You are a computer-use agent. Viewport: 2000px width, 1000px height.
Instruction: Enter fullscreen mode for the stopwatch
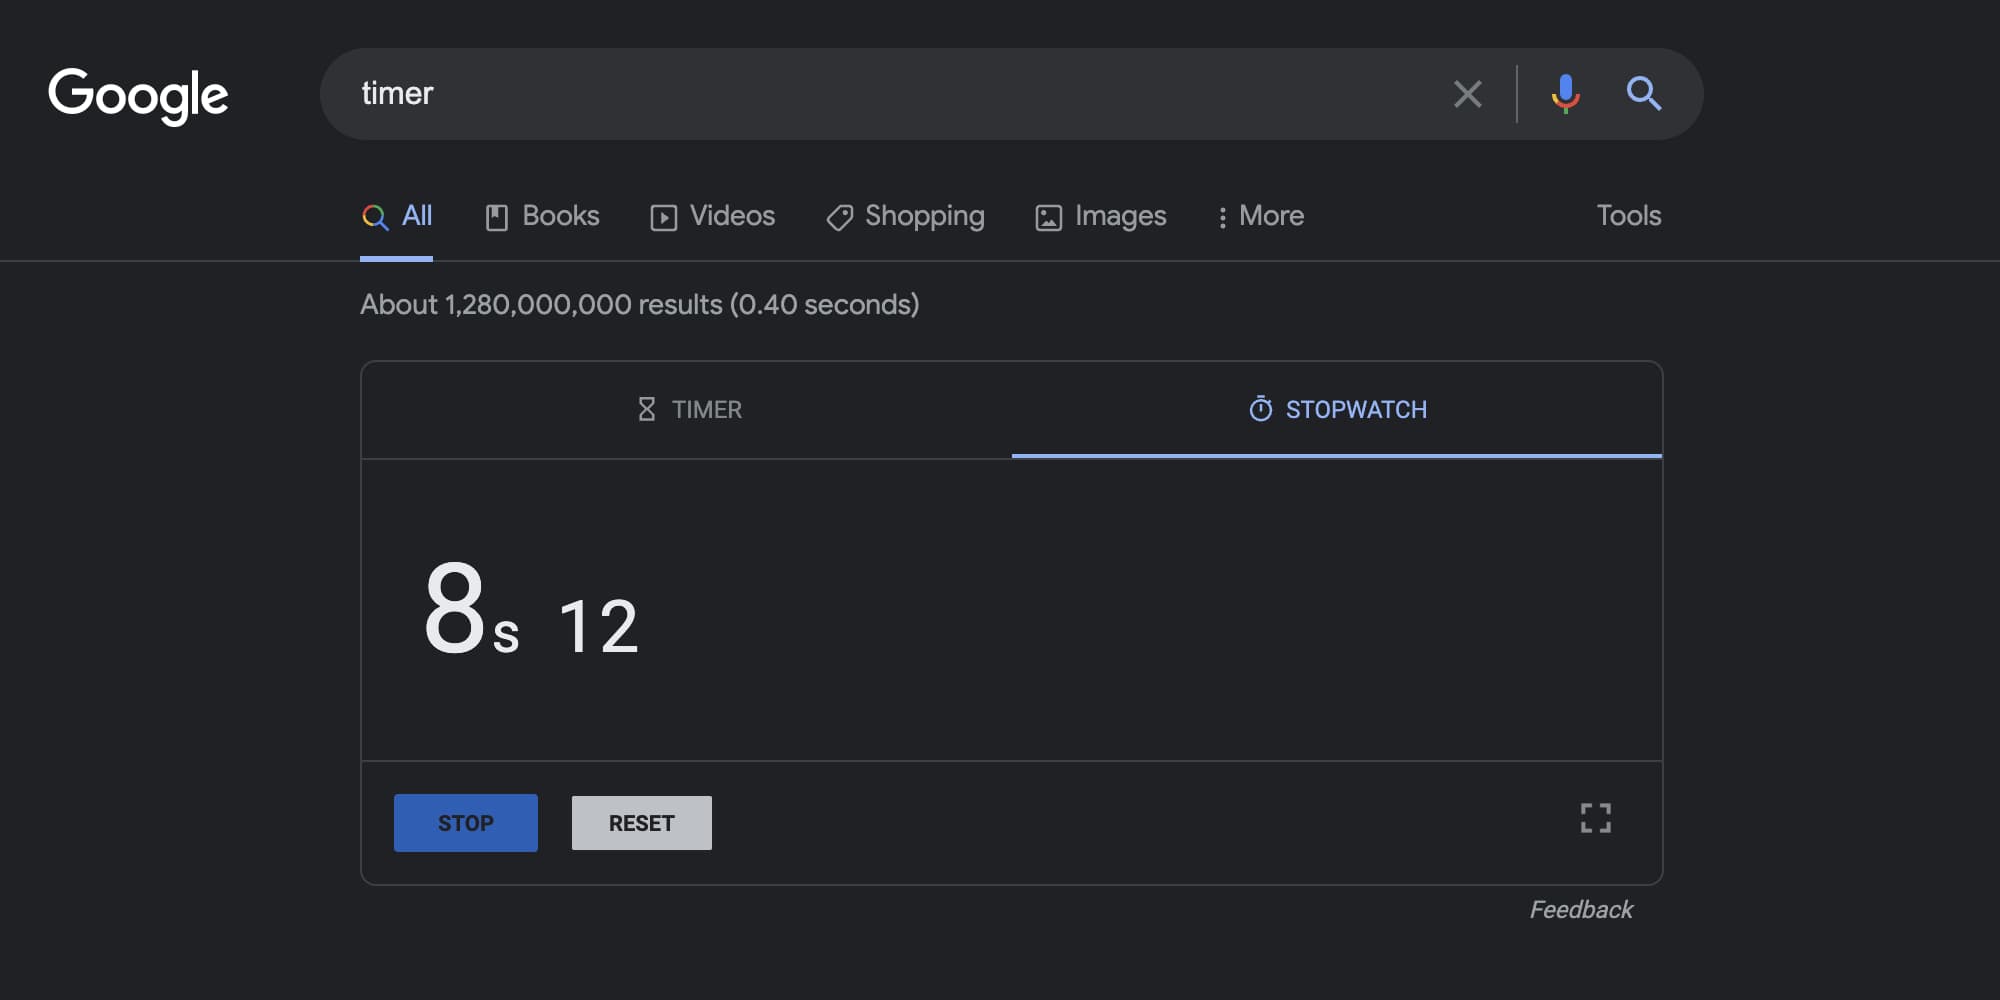[1595, 818]
